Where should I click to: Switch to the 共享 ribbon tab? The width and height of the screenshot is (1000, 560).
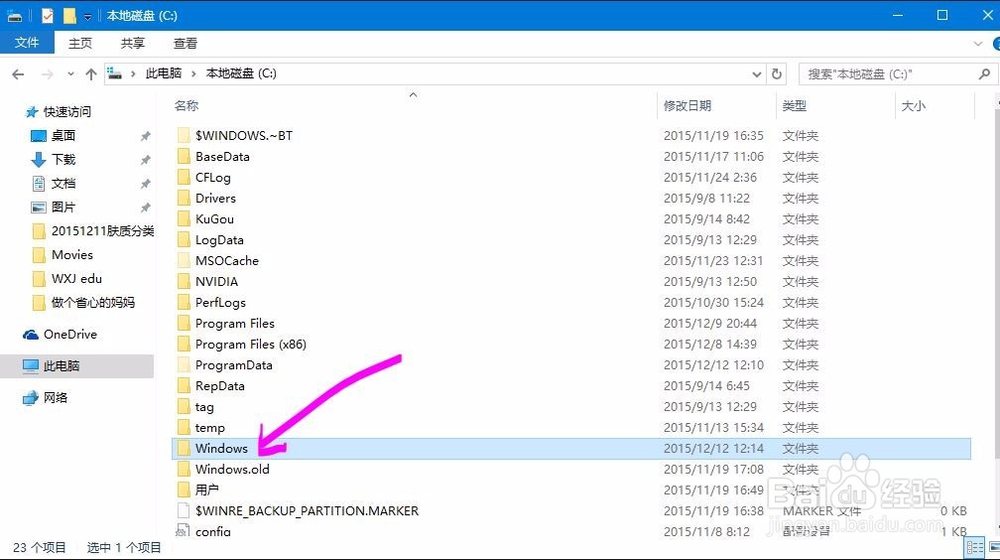pyautogui.click(x=133, y=43)
